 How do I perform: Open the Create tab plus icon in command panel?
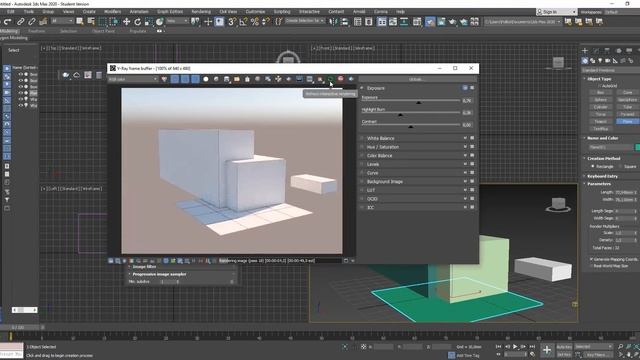point(585,50)
